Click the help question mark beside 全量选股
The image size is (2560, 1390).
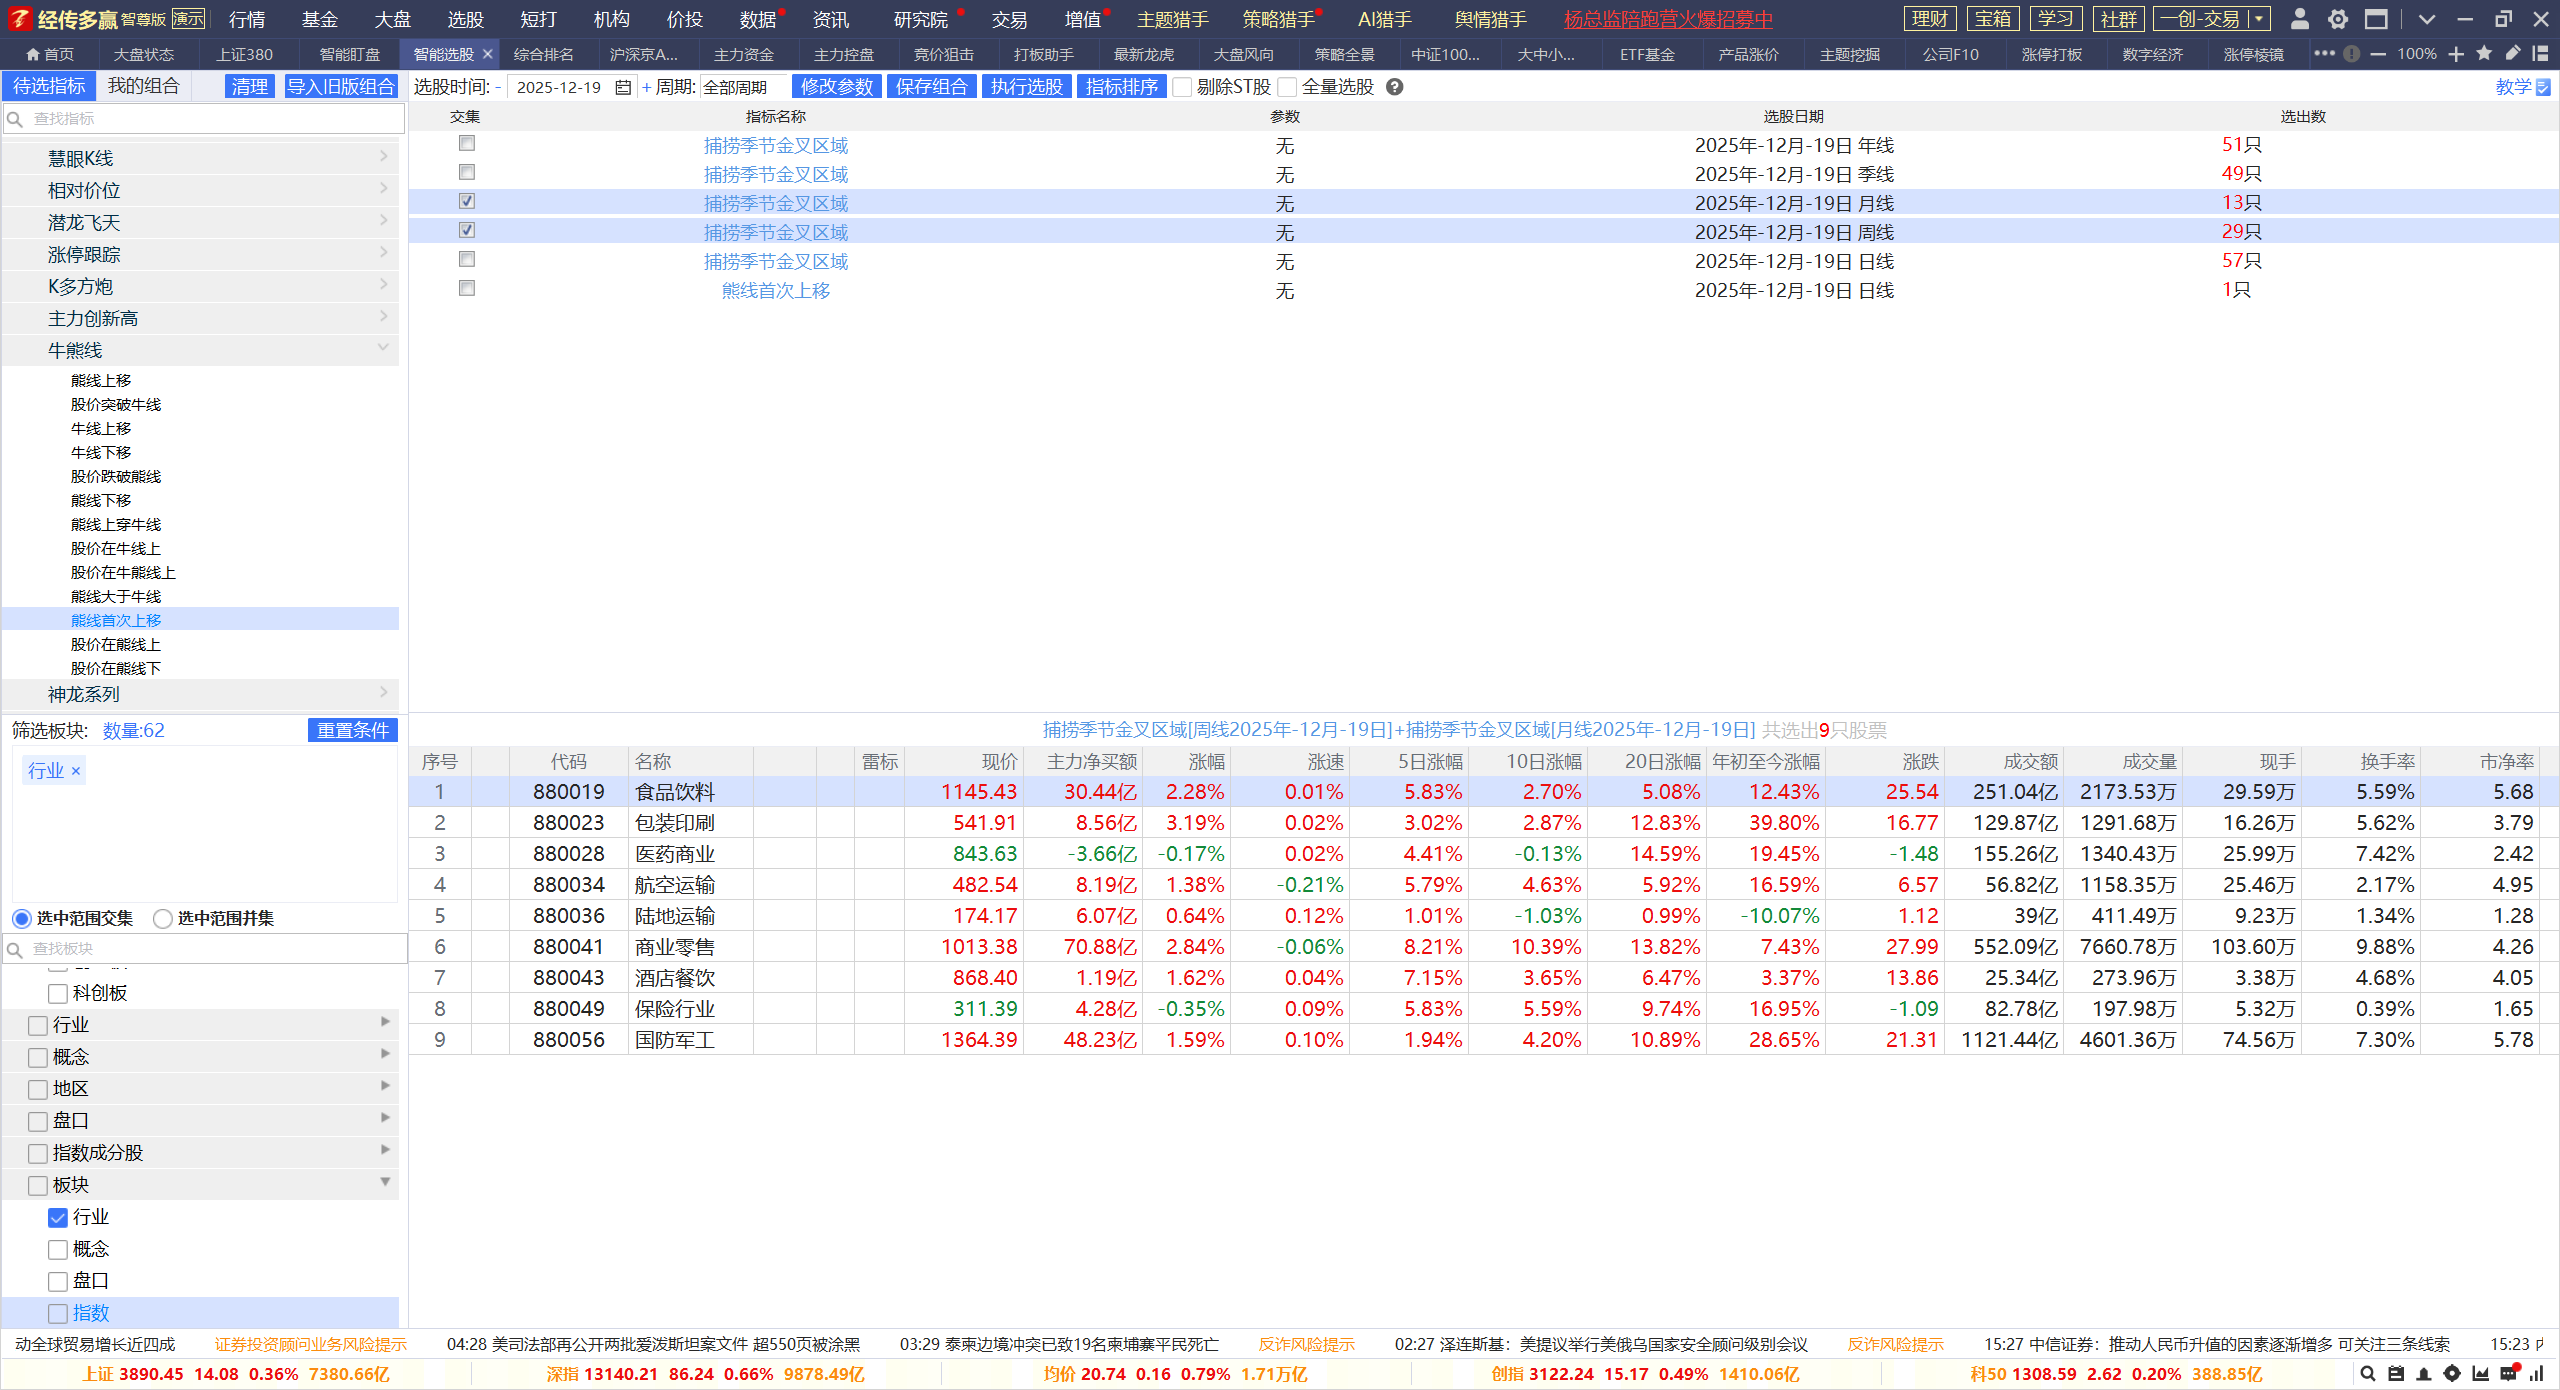coord(1395,87)
